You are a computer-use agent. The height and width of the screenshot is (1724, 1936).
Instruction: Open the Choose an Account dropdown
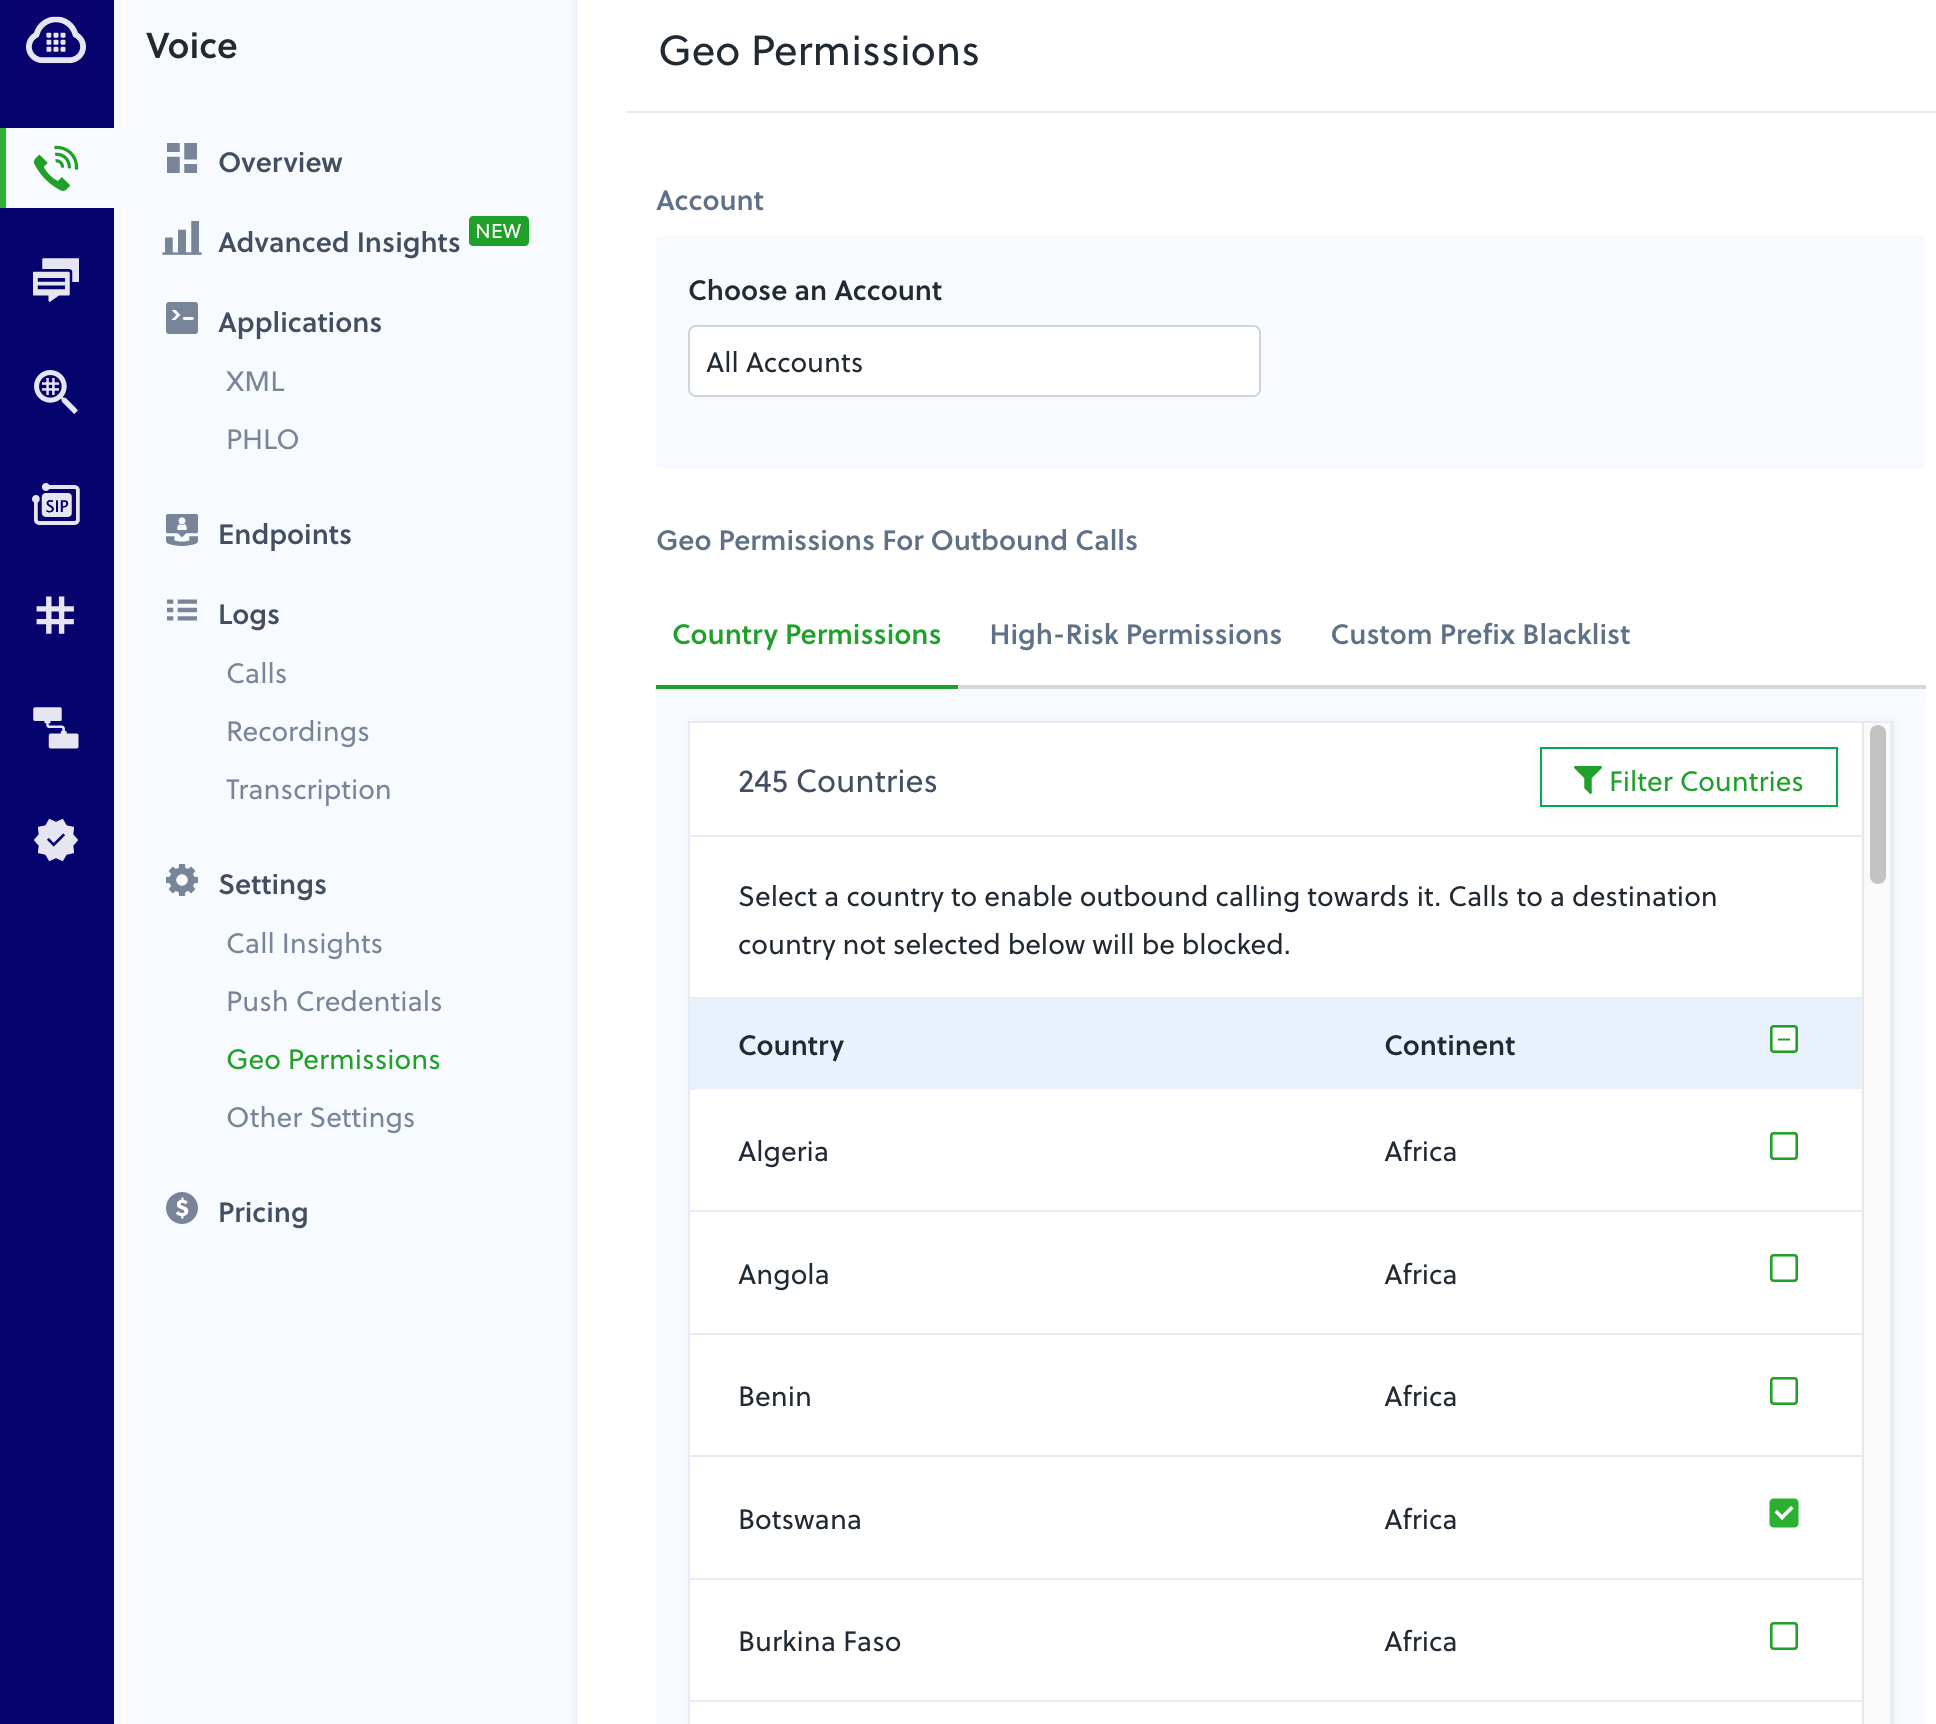973,361
